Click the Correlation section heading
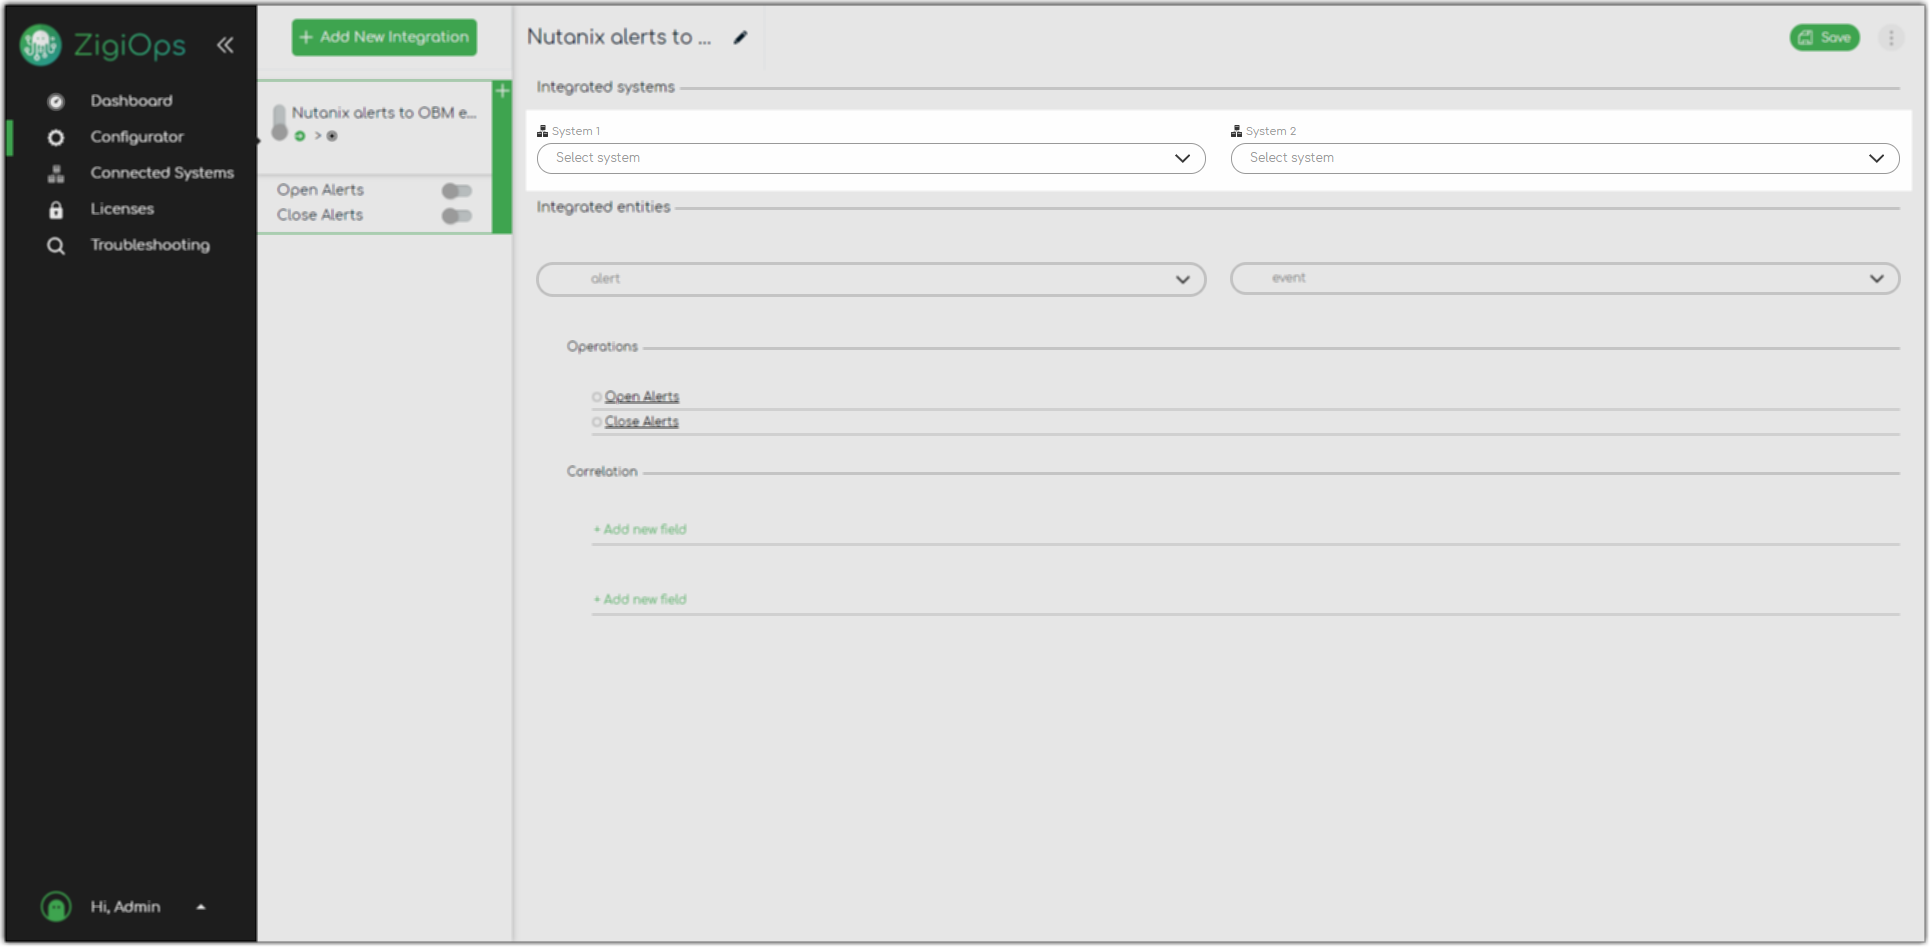This screenshot has width=1930, height=947. (602, 472)
